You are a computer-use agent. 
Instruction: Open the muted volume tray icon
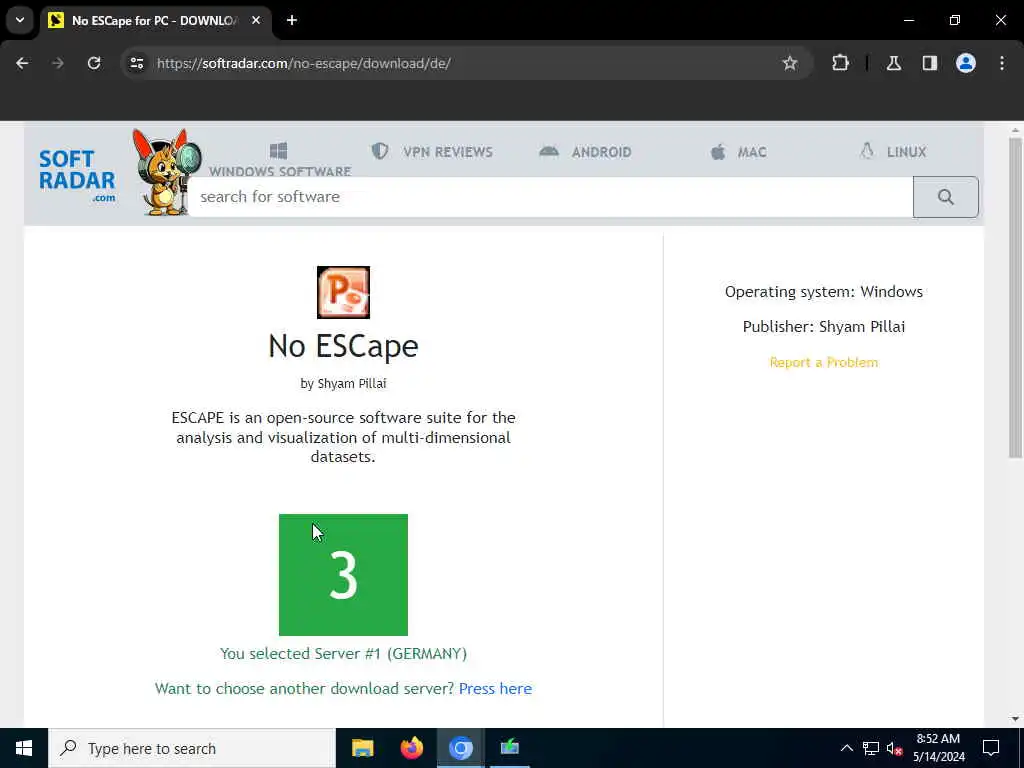click(x=894, y=748)
